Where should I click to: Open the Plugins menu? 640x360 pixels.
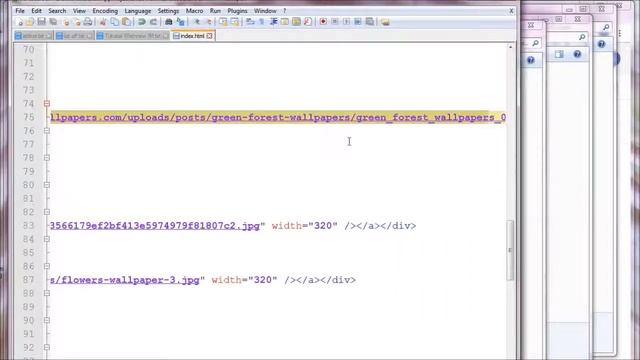tap(237, 11)
